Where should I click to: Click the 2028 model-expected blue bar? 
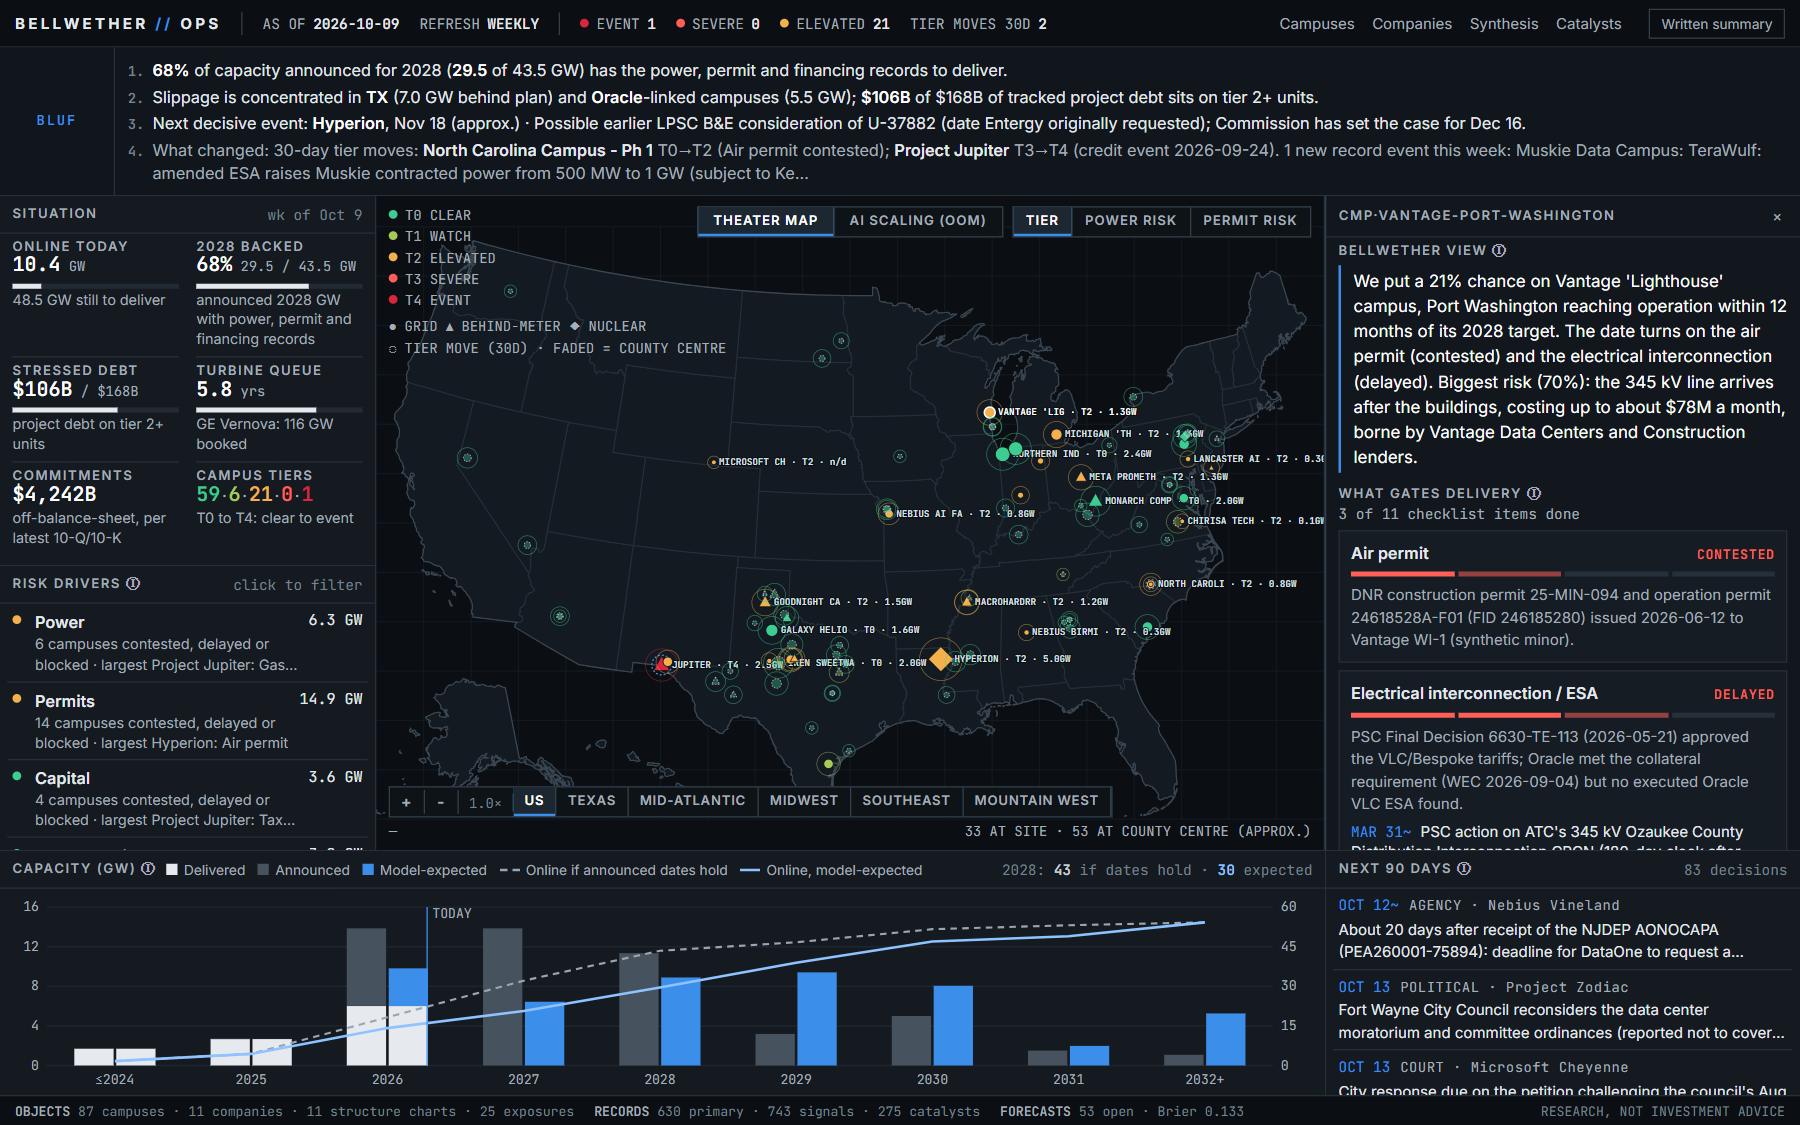pyautogui.click(x=681, y=1021)
